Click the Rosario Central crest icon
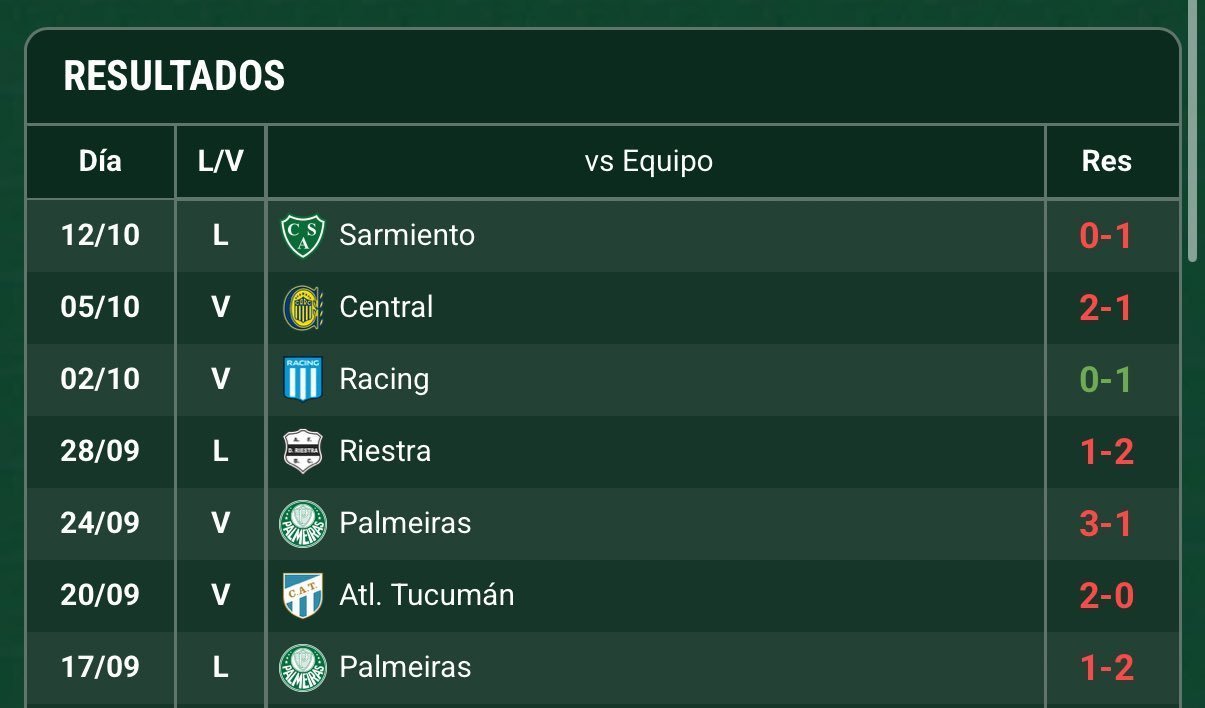The width and height of the screenshot is (1205, 708). 303,307
